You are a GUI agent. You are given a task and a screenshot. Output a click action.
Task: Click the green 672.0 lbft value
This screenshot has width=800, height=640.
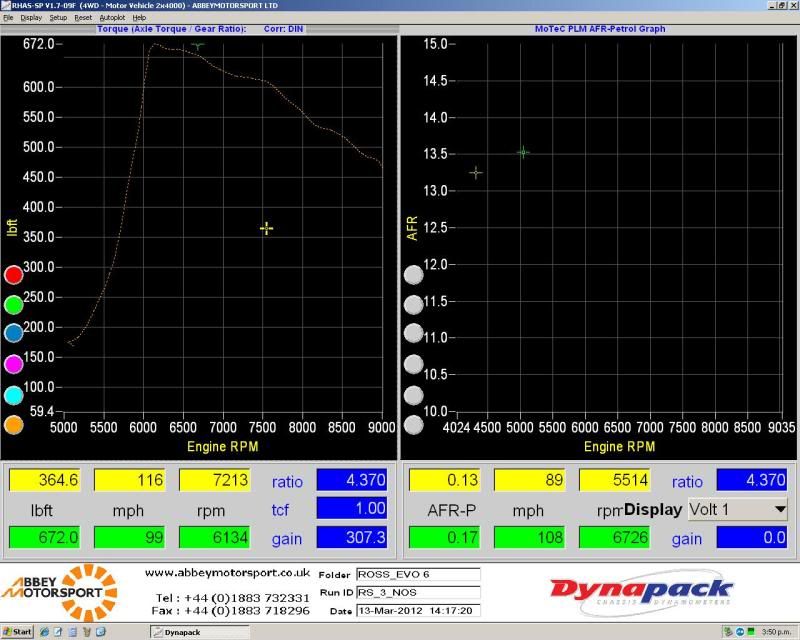pos(44,537)
